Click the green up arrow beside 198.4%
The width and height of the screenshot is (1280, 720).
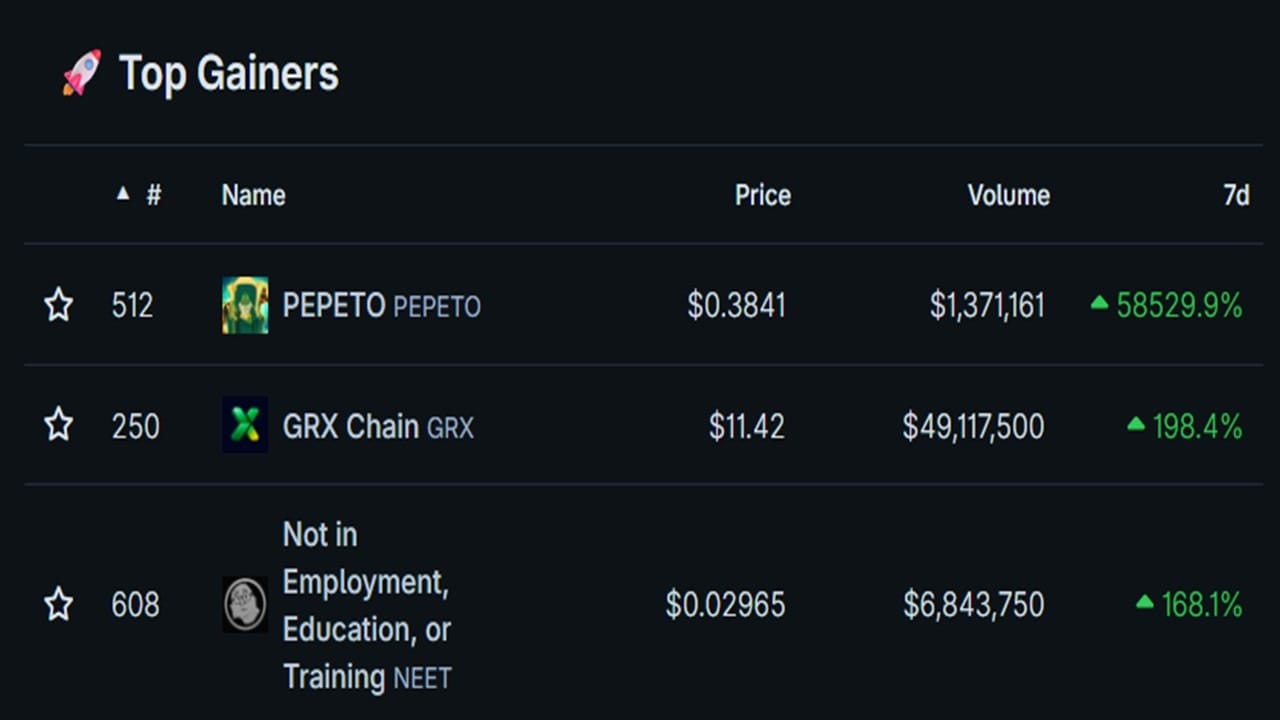pyautogui.click(x=1136, y=424)
